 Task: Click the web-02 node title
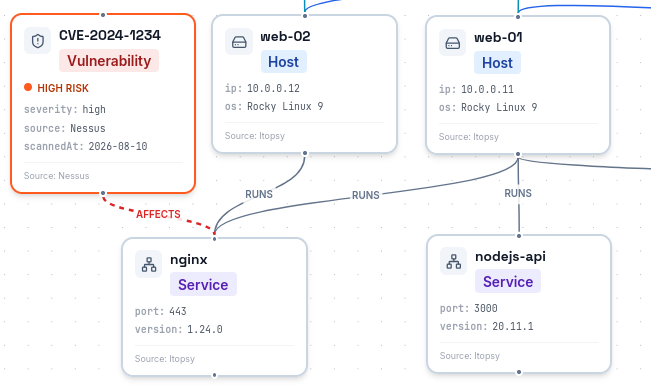(x=285, y=37)
